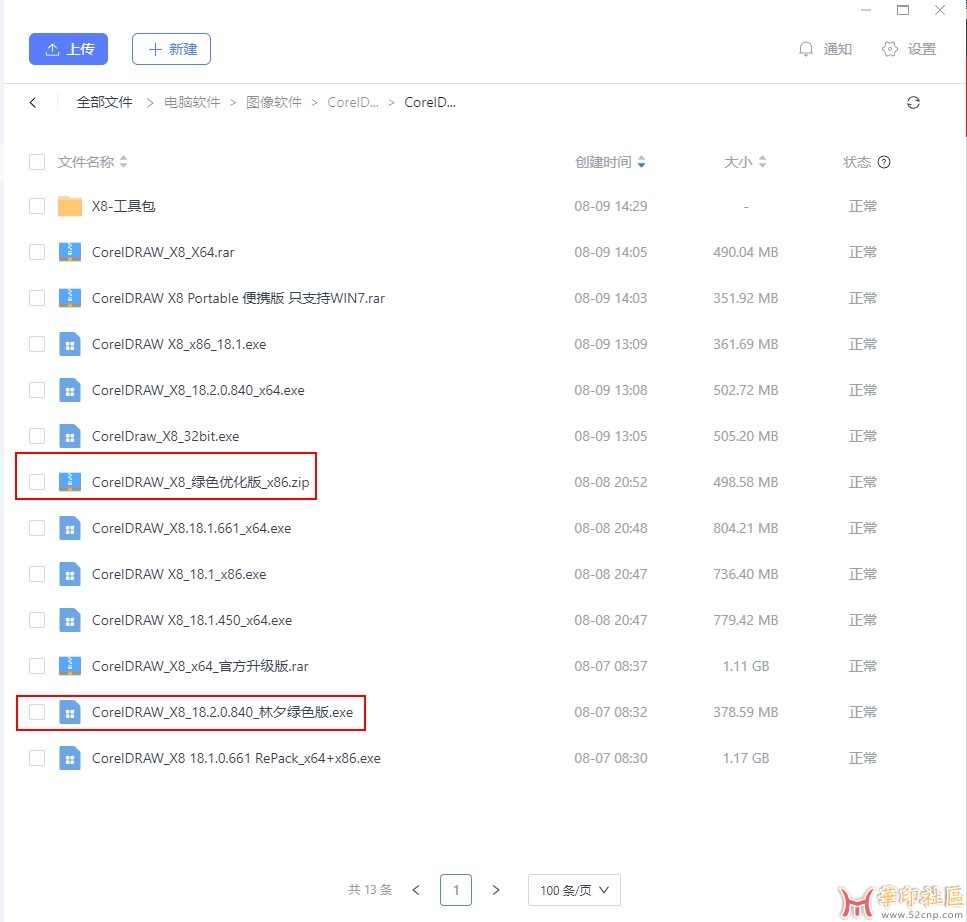Open the X8-工具包 folder icon
This screenshot has height=922, width=967.
click(70, 206)
